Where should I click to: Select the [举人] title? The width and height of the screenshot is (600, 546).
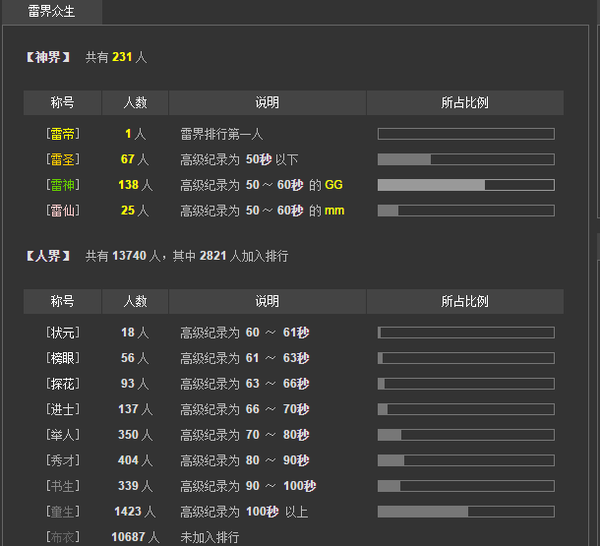[63, 435]
